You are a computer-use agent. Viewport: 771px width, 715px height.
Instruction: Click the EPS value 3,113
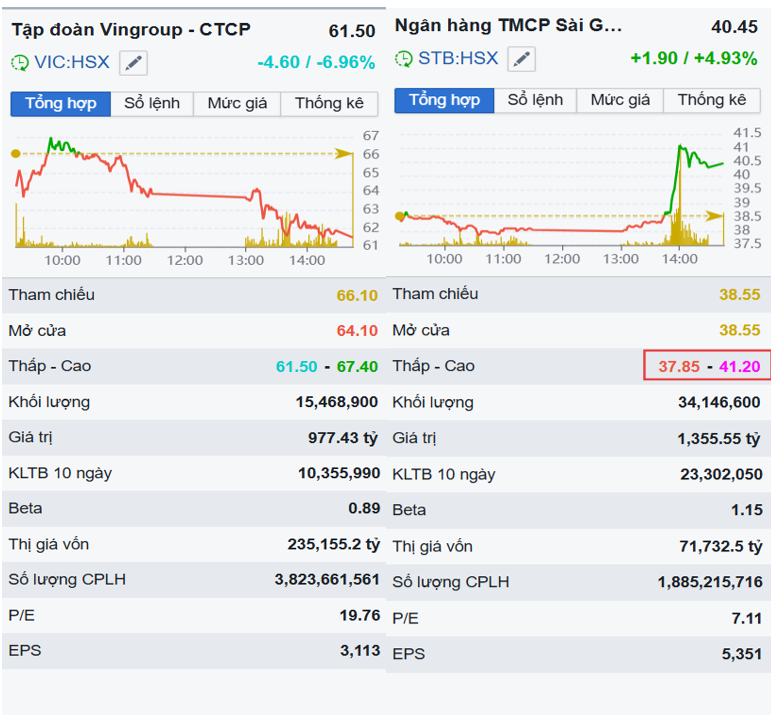pos(360,651)
